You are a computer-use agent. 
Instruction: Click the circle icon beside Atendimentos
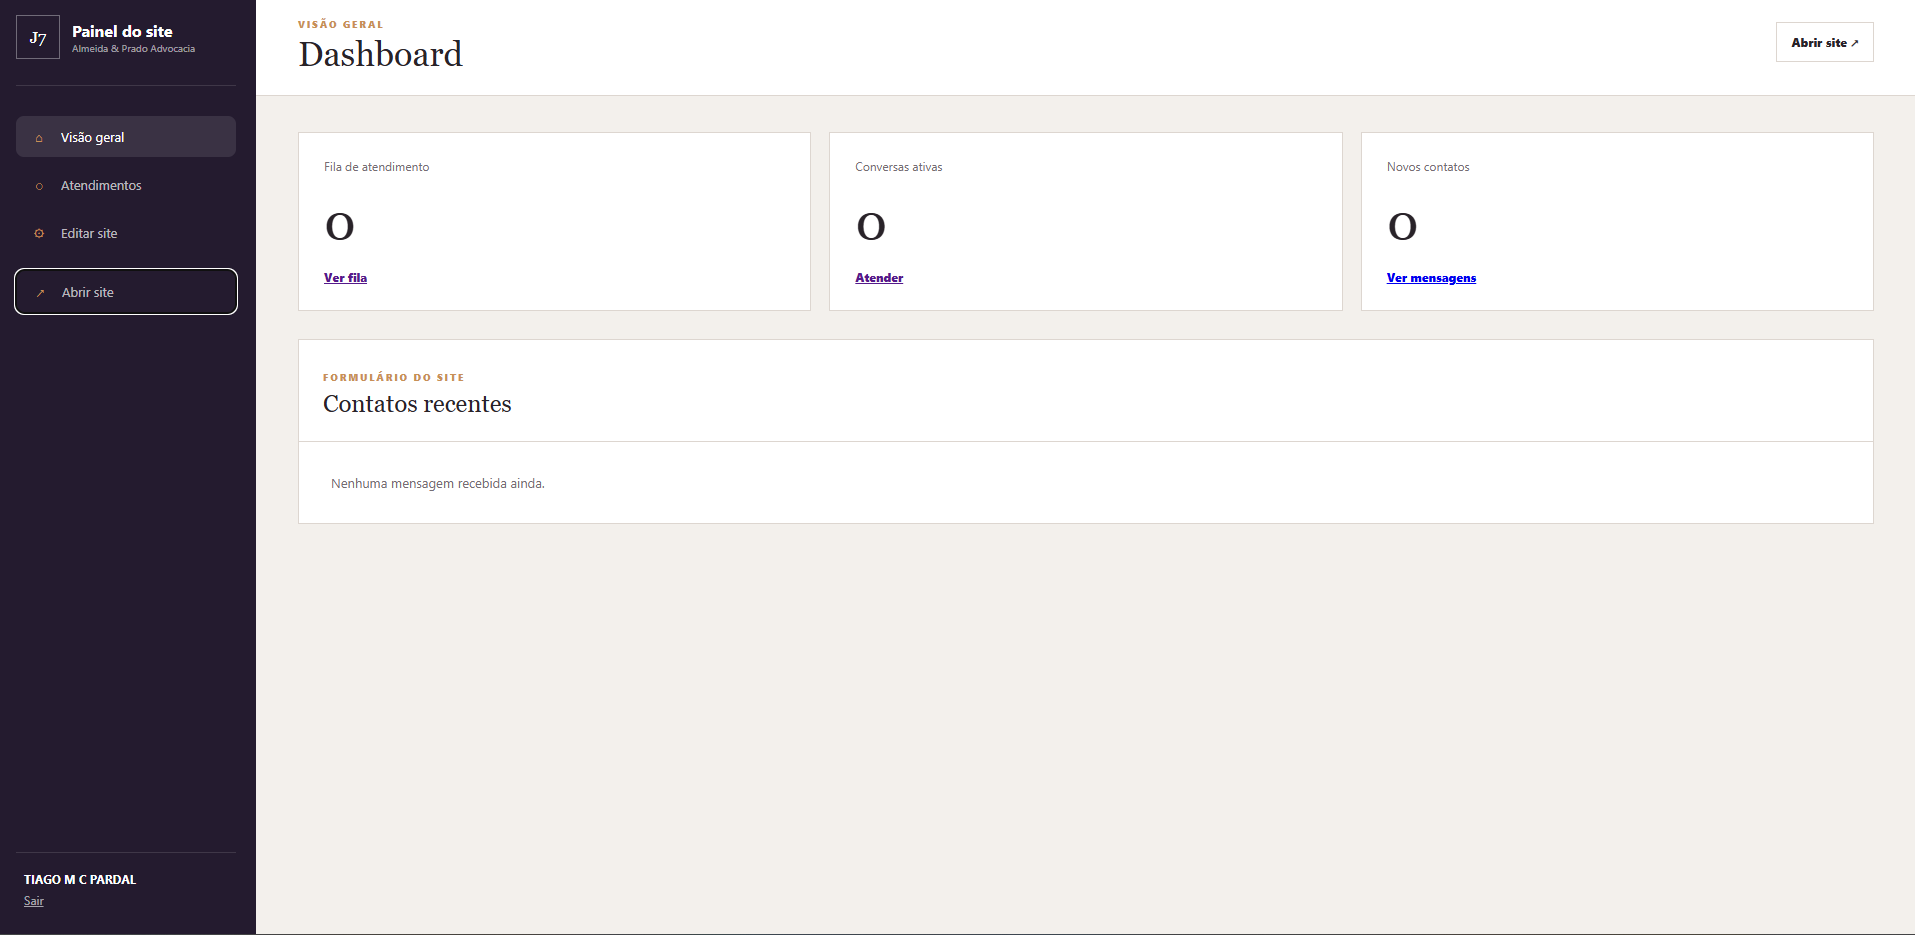click(39, 186)
